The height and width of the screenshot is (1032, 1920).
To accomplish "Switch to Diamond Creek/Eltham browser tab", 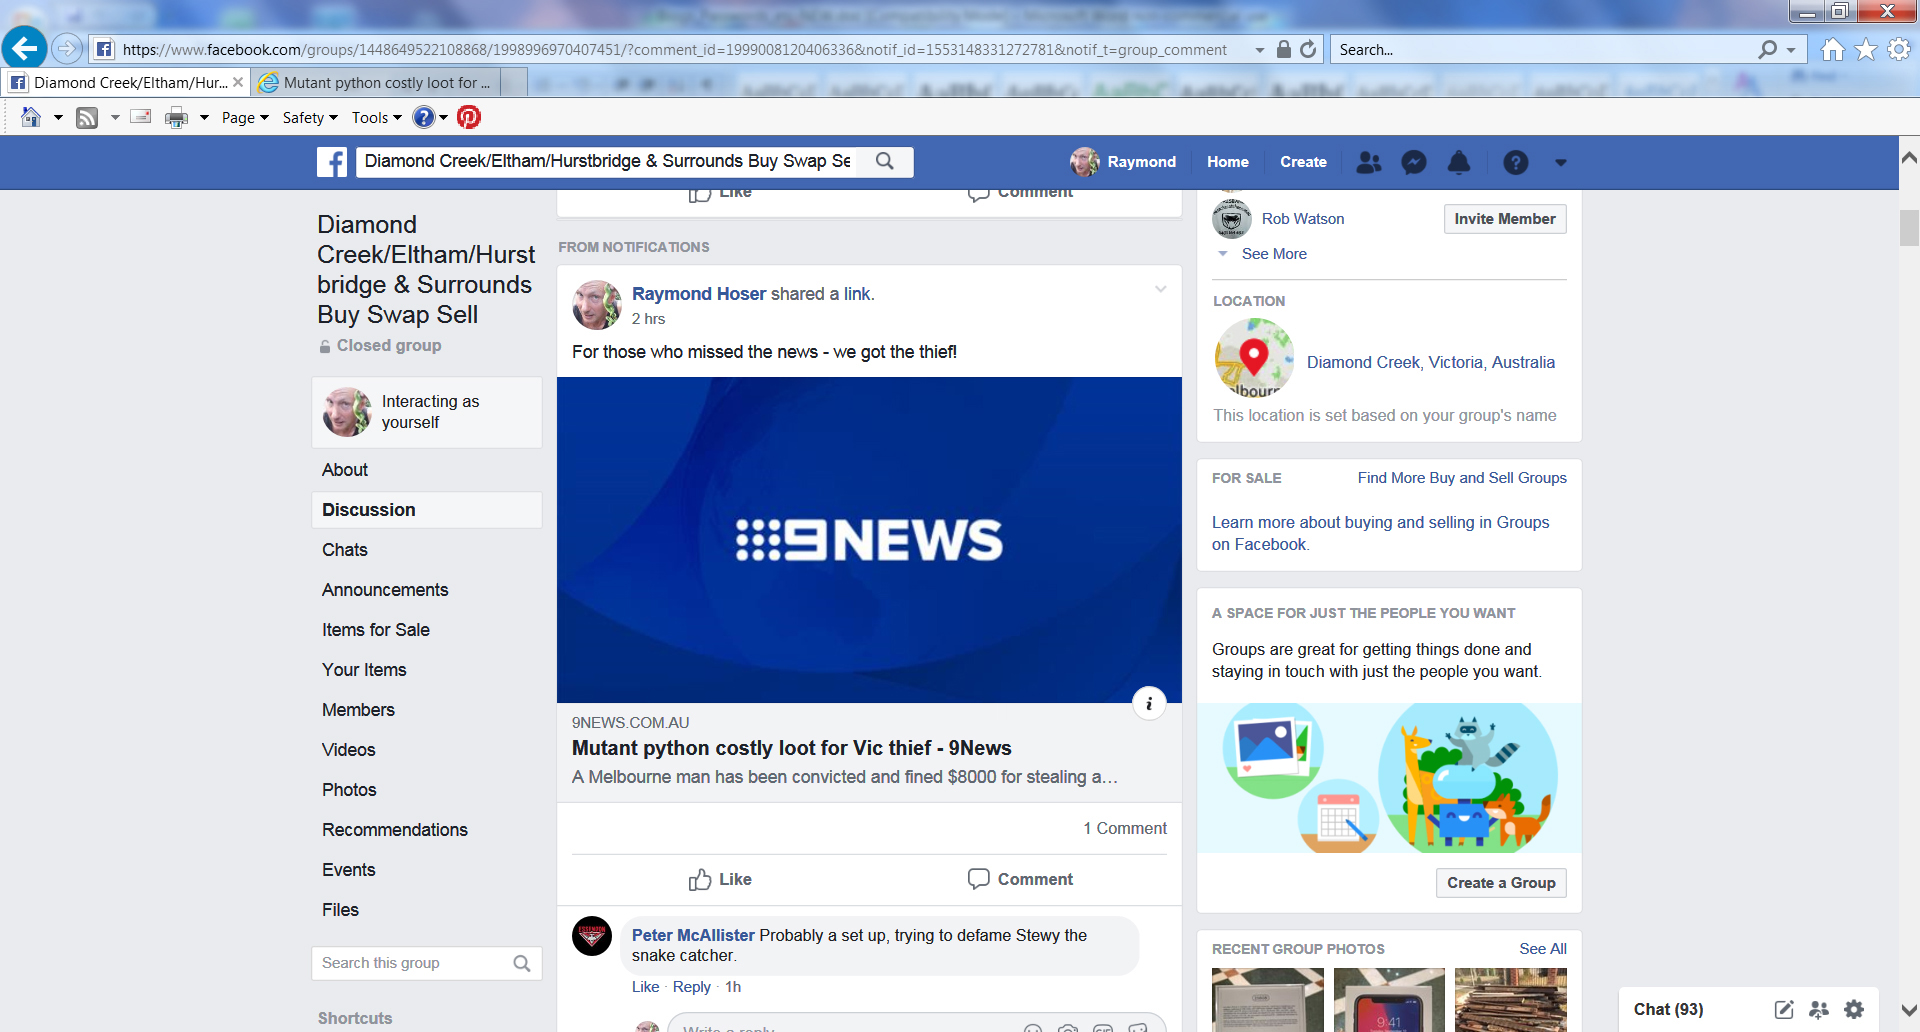I will [126, 82].
